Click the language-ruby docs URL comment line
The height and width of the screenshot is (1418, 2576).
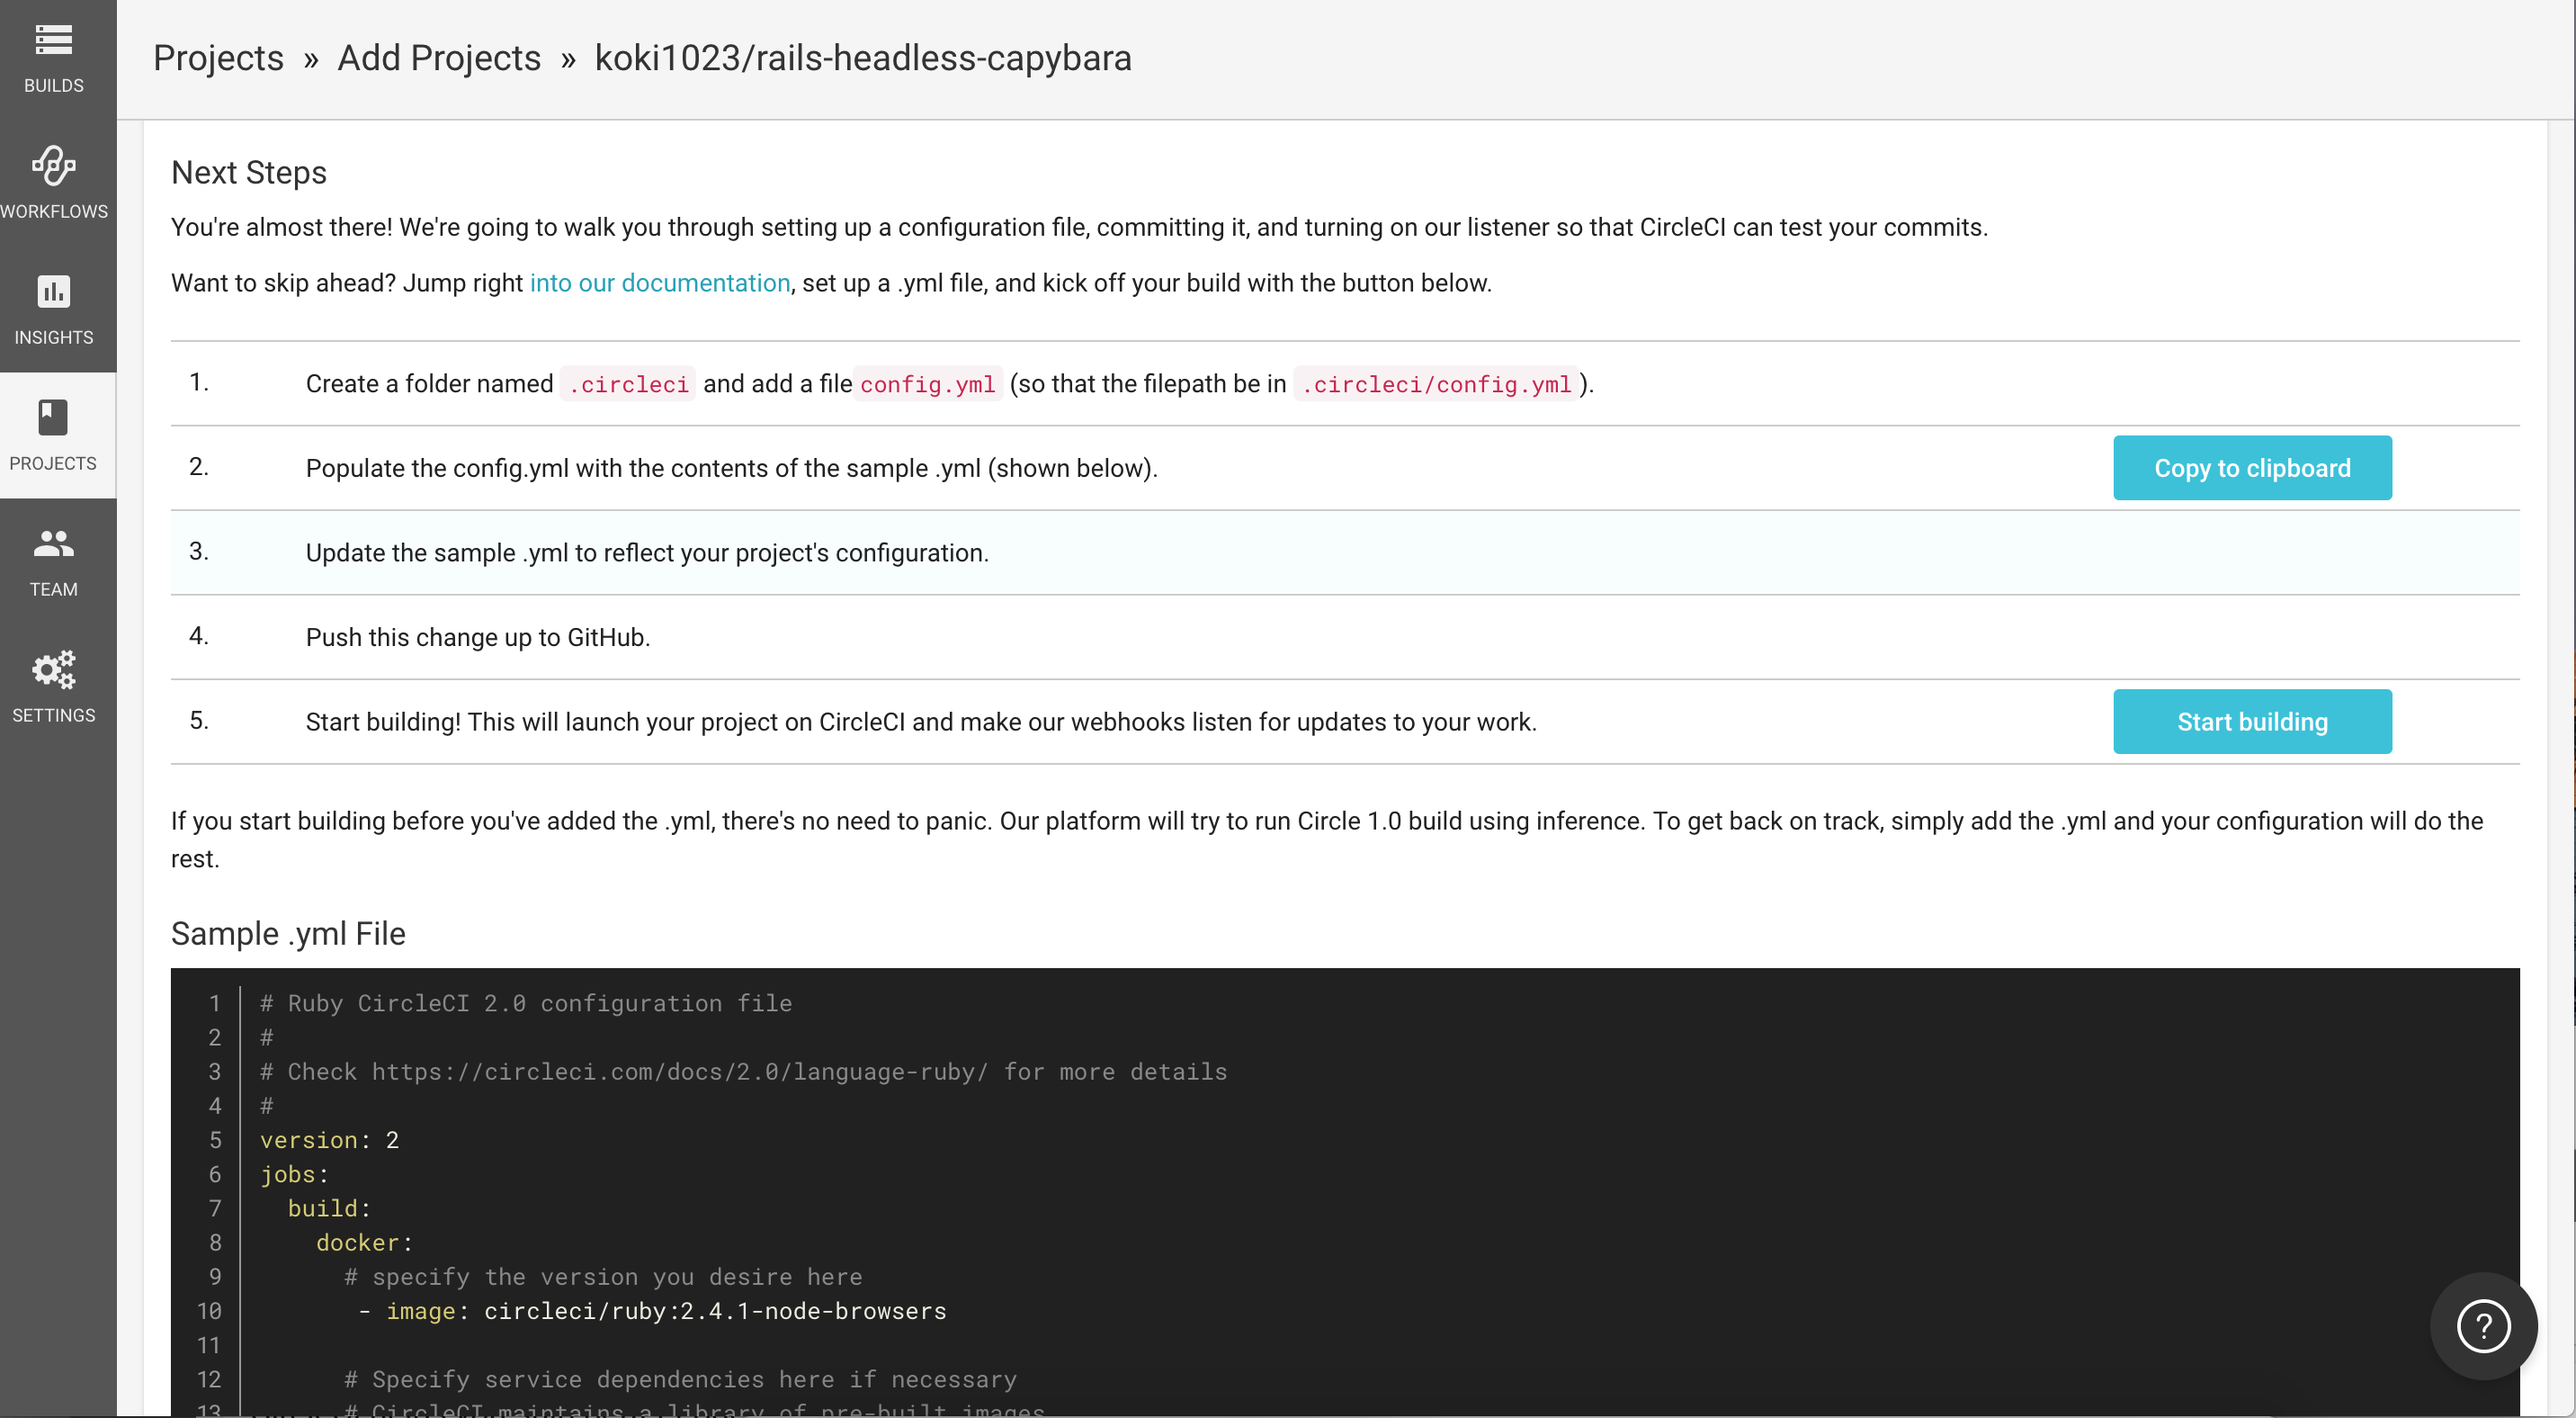point(743,1072)
